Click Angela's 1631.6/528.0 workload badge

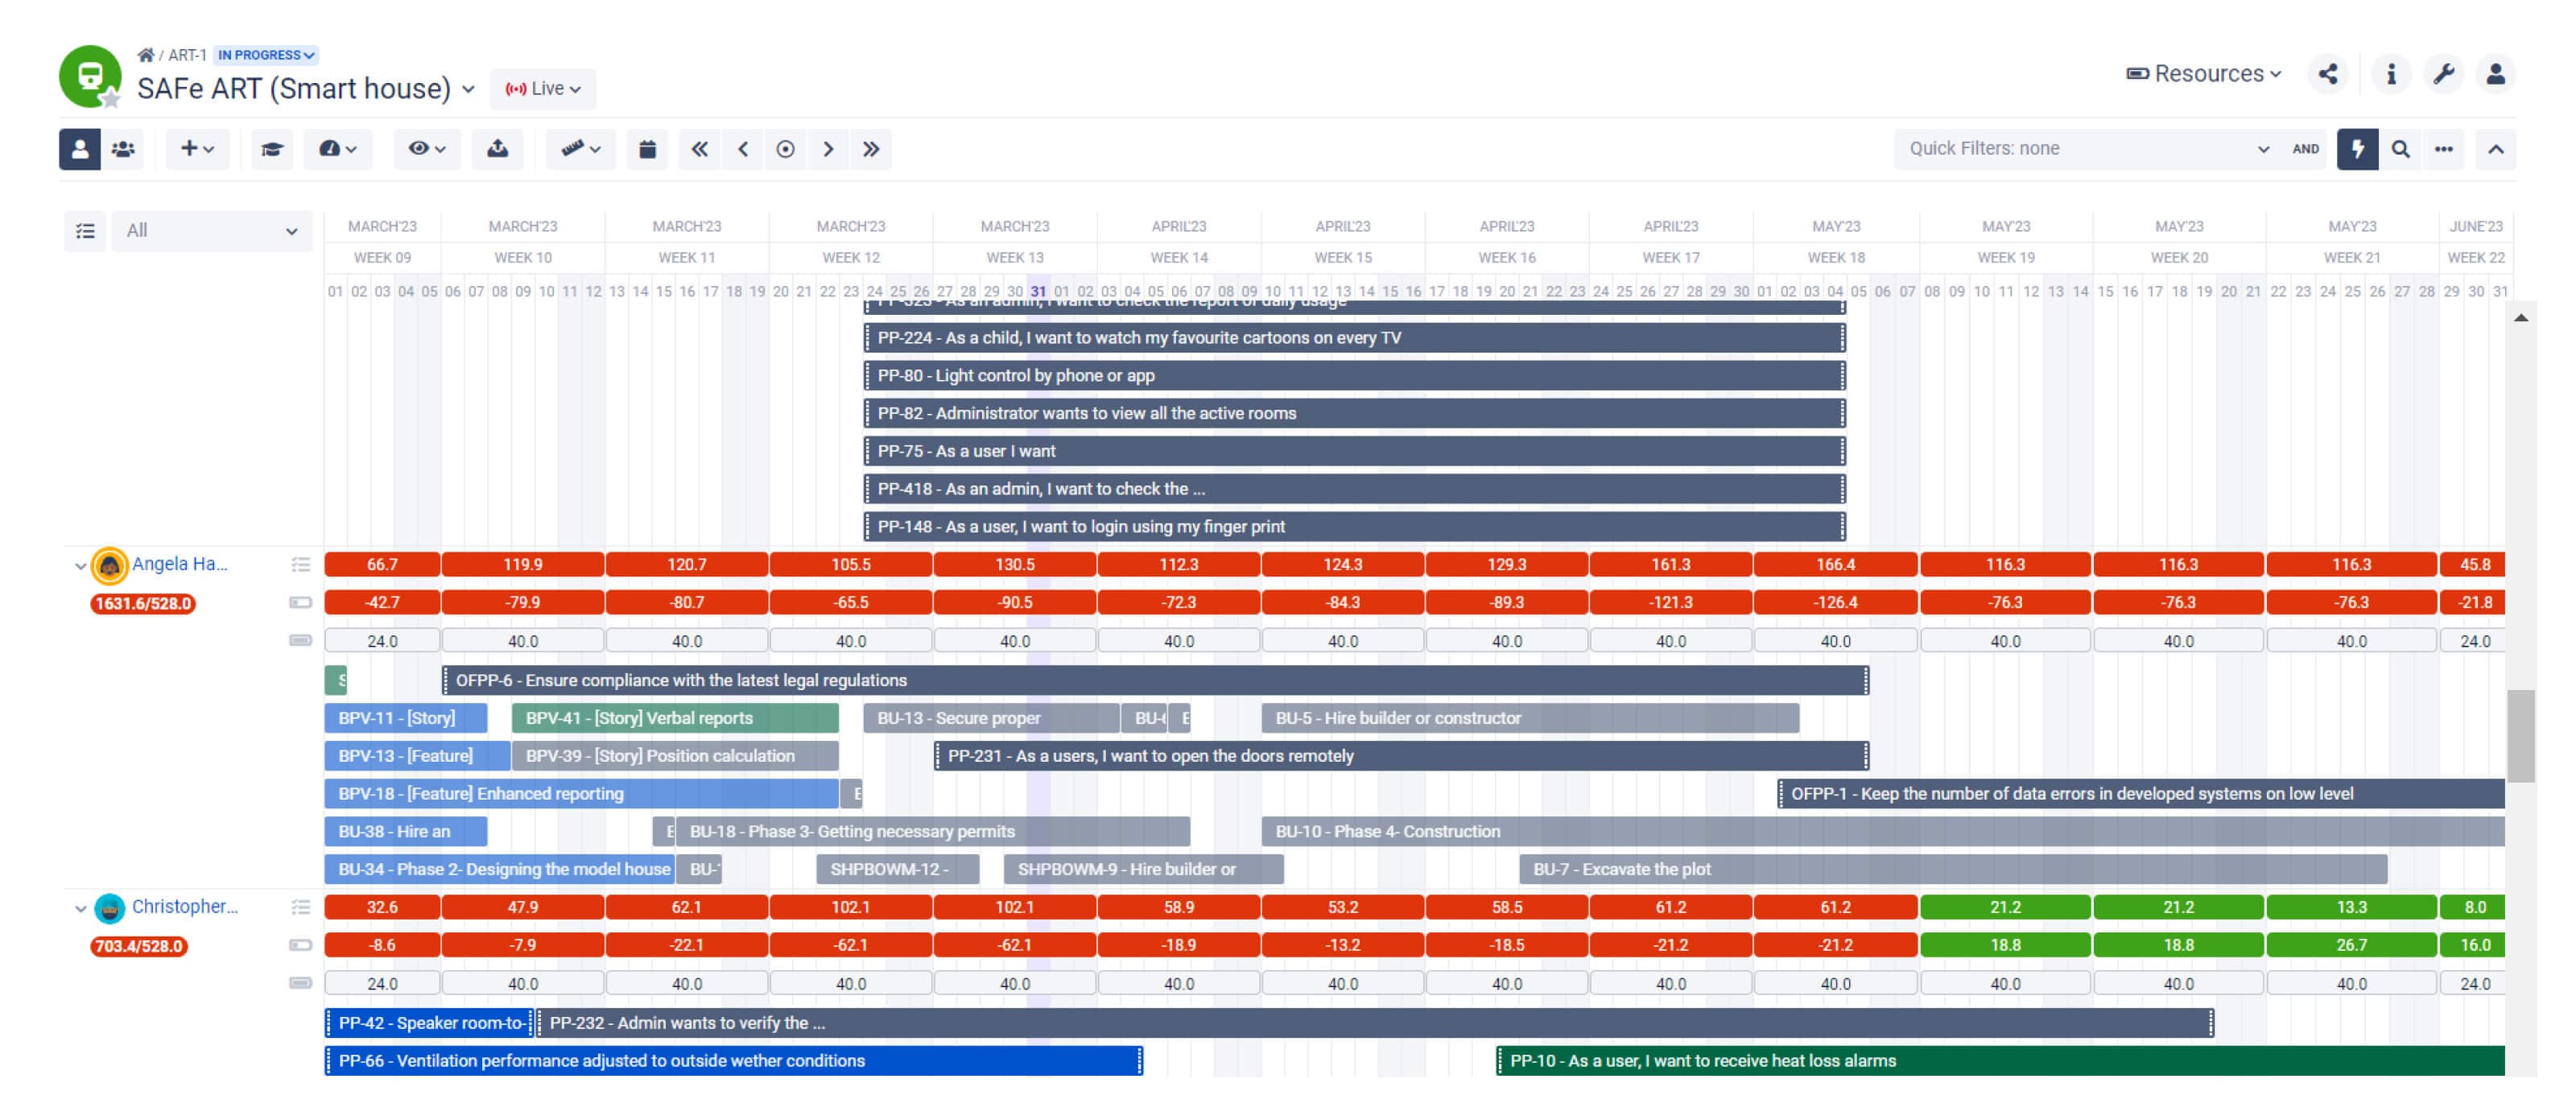click(143, 604)
